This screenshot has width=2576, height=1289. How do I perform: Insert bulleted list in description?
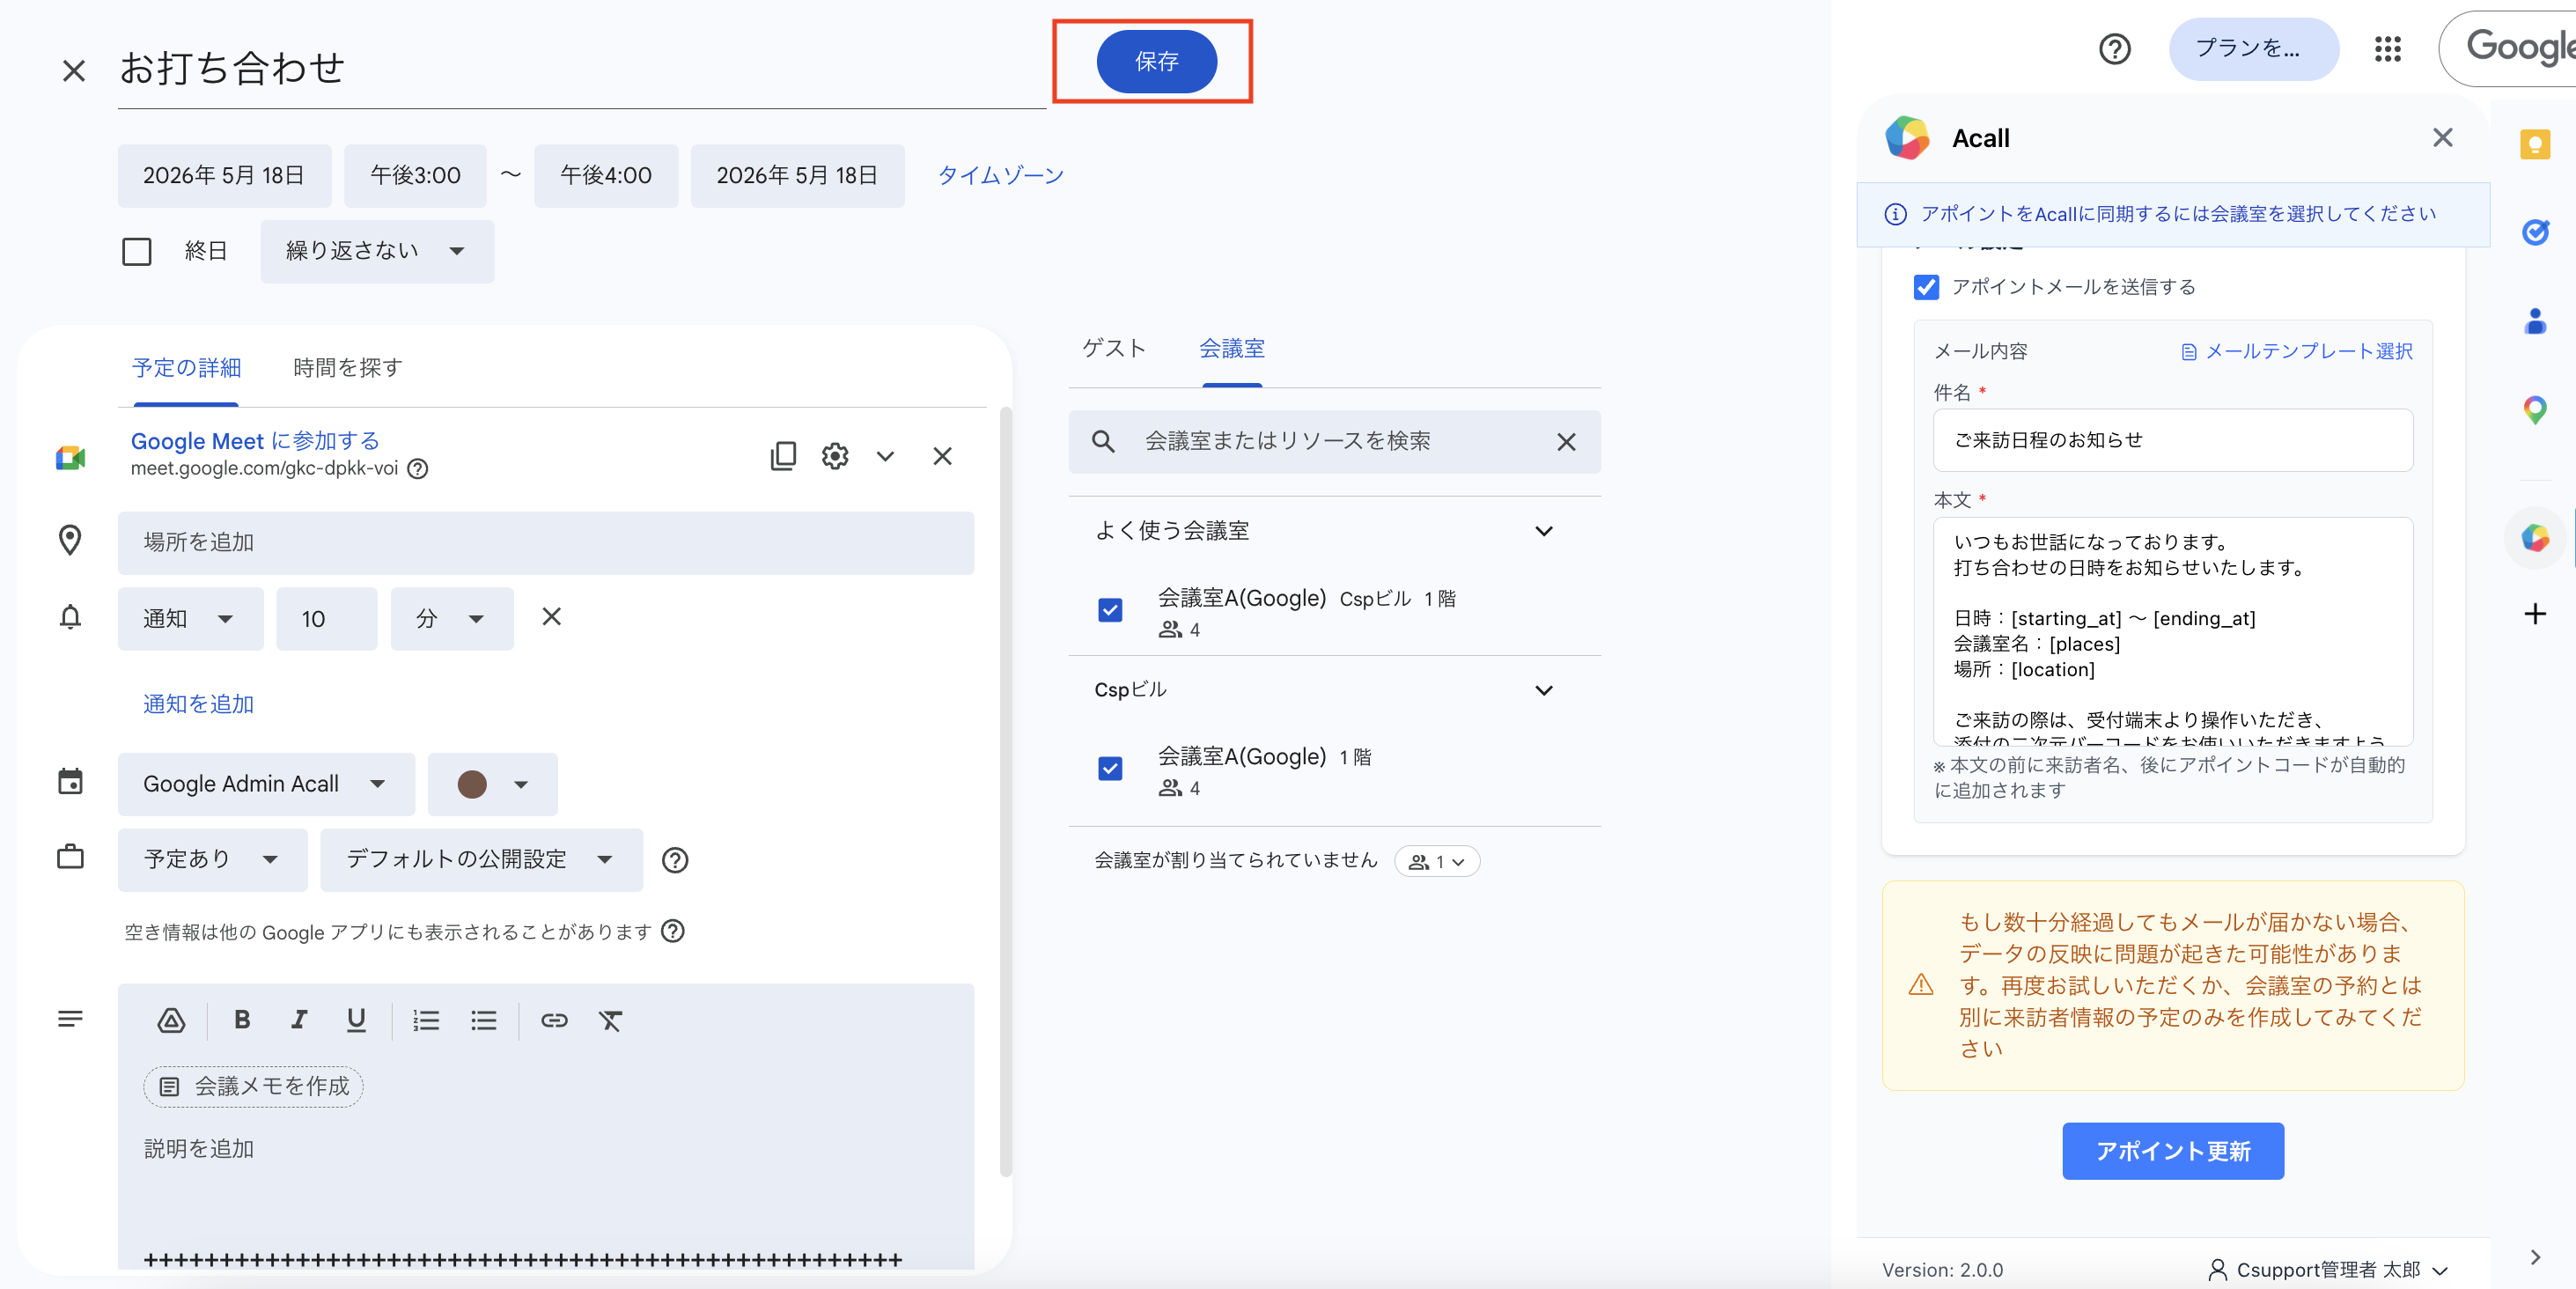click(484, 1020)
